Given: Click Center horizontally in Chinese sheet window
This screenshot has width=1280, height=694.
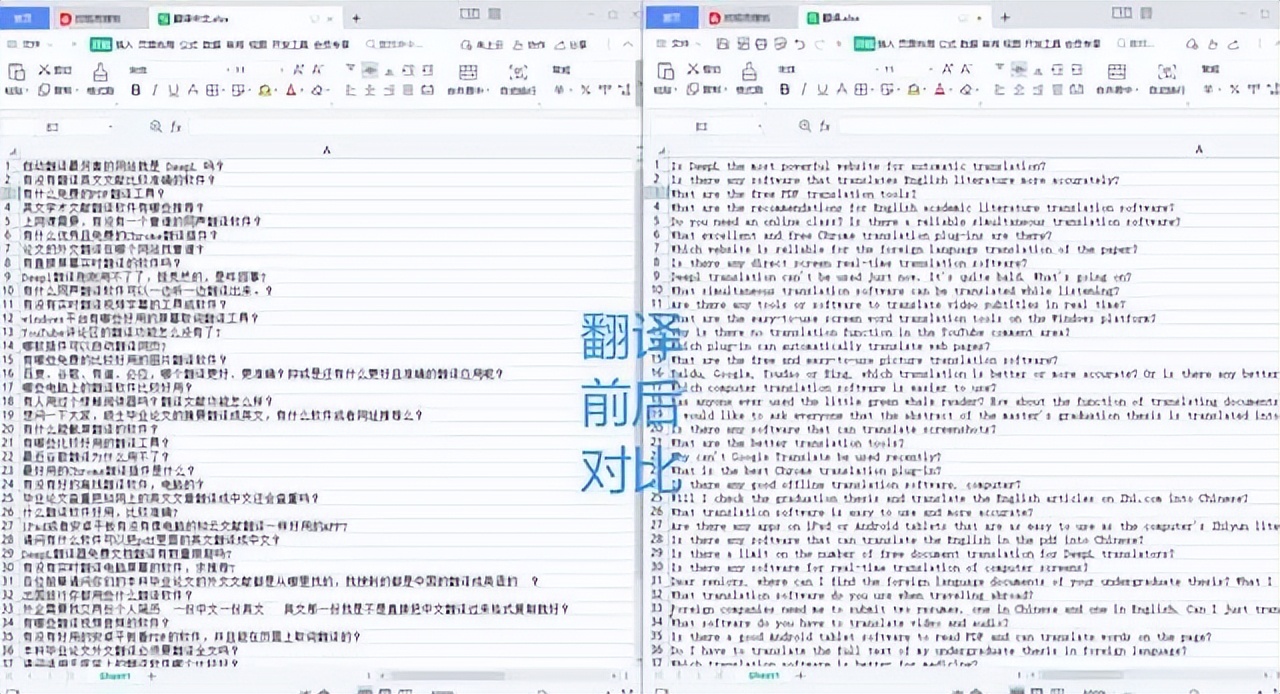Looking at the screenshot, I should 370,90.
